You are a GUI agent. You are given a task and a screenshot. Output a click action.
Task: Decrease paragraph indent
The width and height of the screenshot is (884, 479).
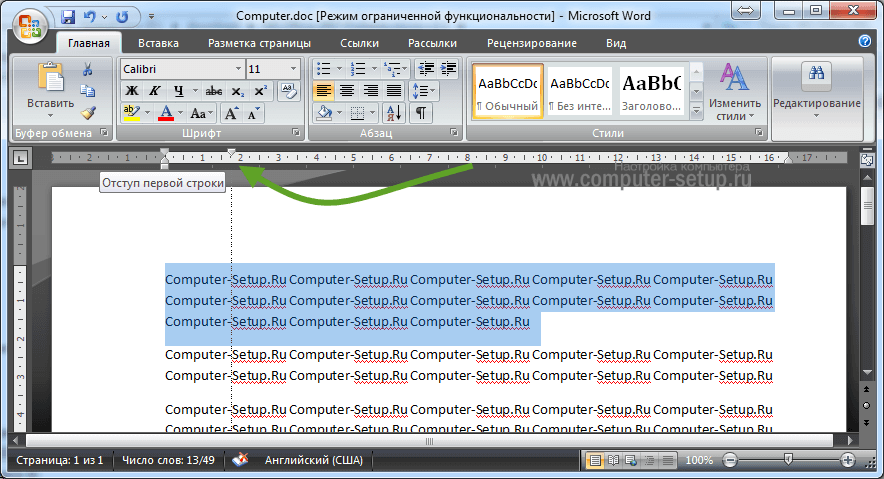click(x=426, y=69)
